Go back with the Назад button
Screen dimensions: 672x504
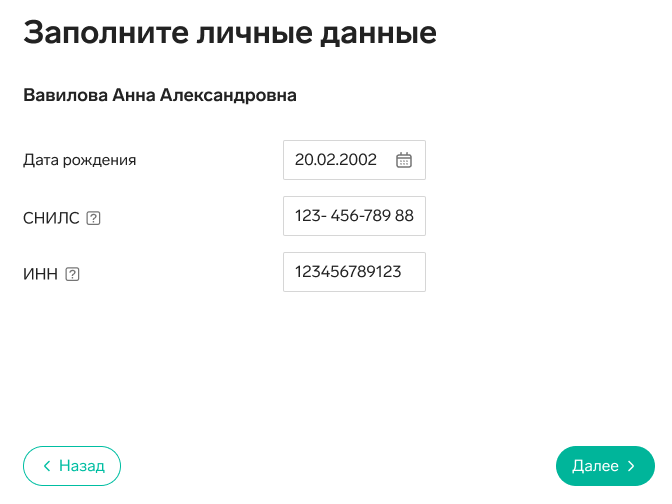(72, 466)
